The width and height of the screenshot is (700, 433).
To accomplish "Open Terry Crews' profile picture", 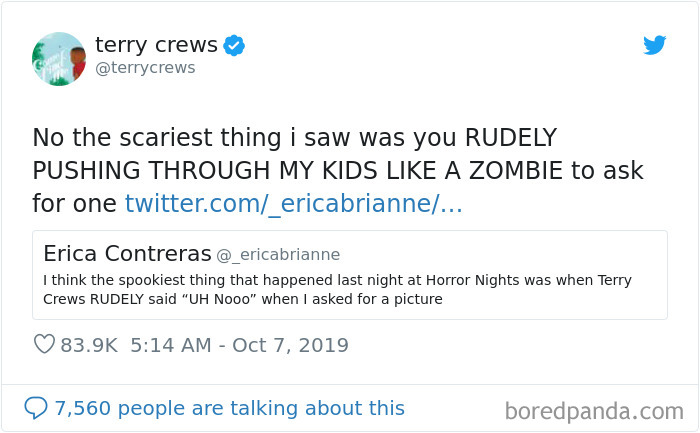I will [59, 58].
